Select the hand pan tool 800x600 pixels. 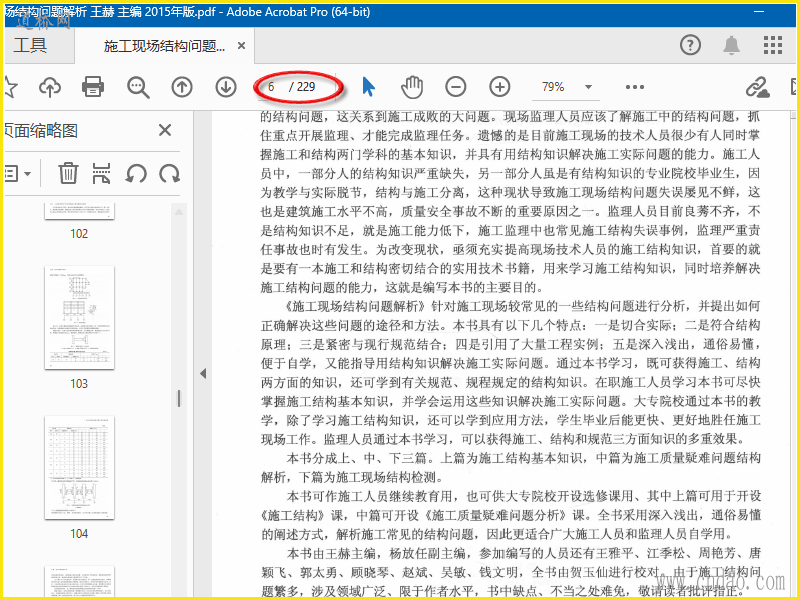coord(412,87)
